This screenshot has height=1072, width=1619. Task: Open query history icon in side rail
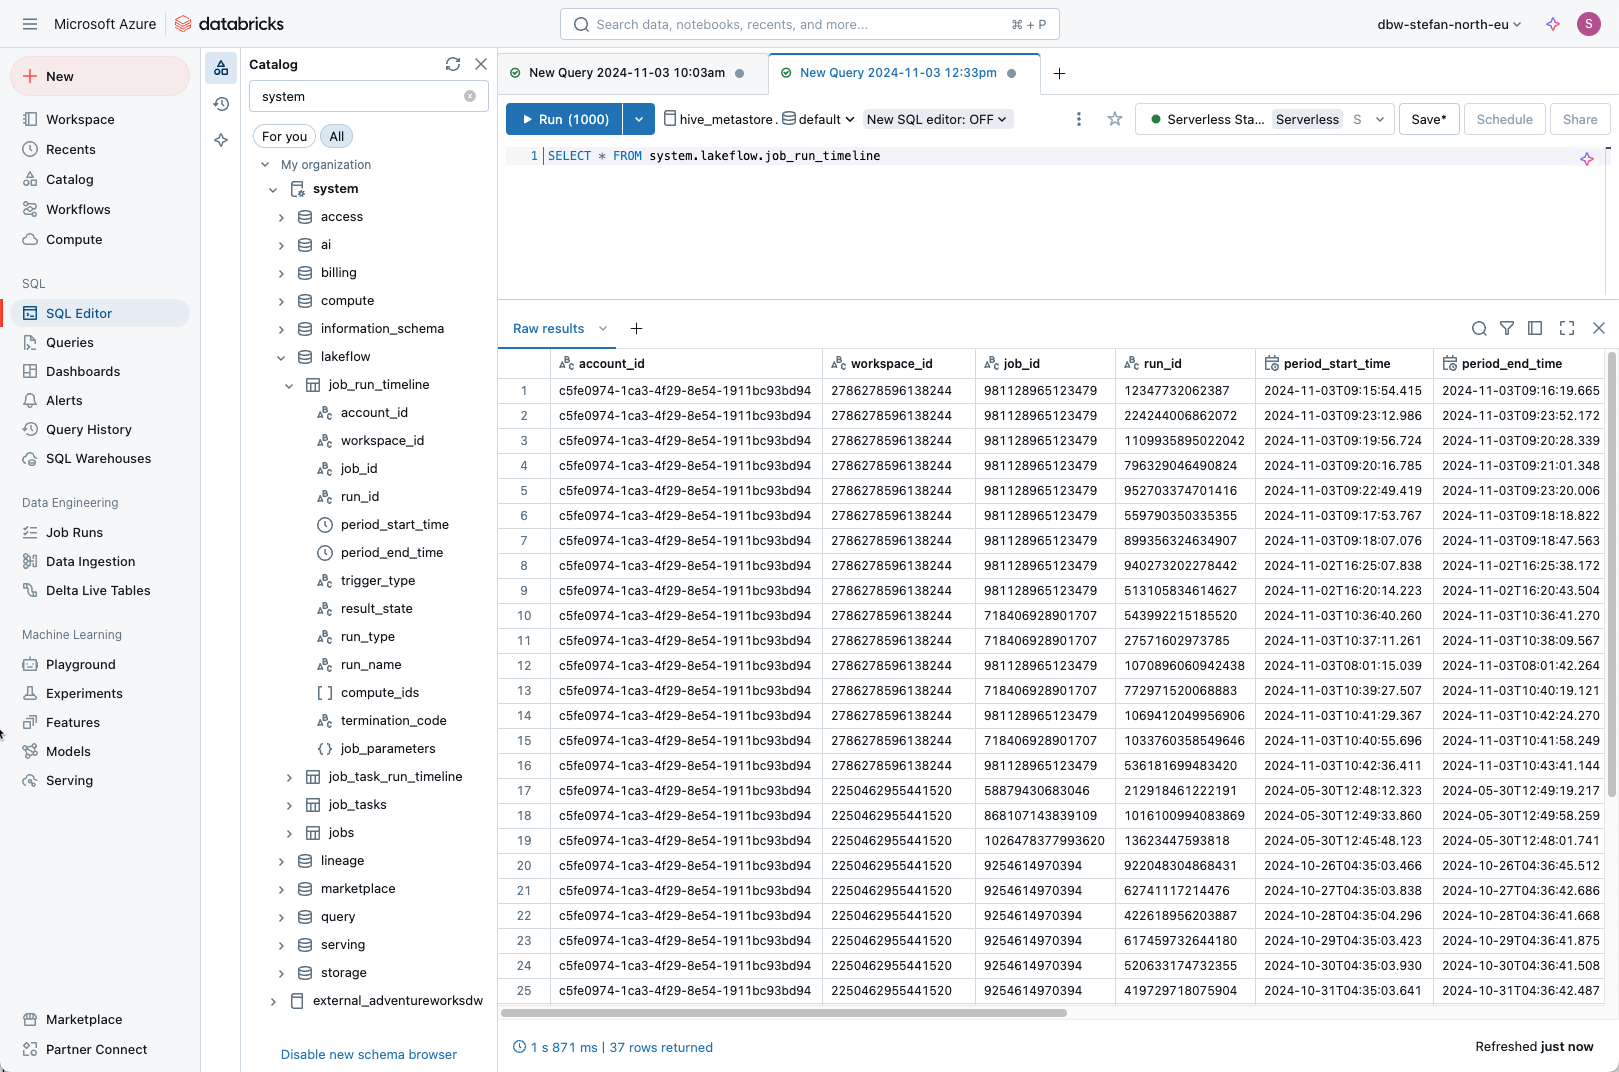221,104
